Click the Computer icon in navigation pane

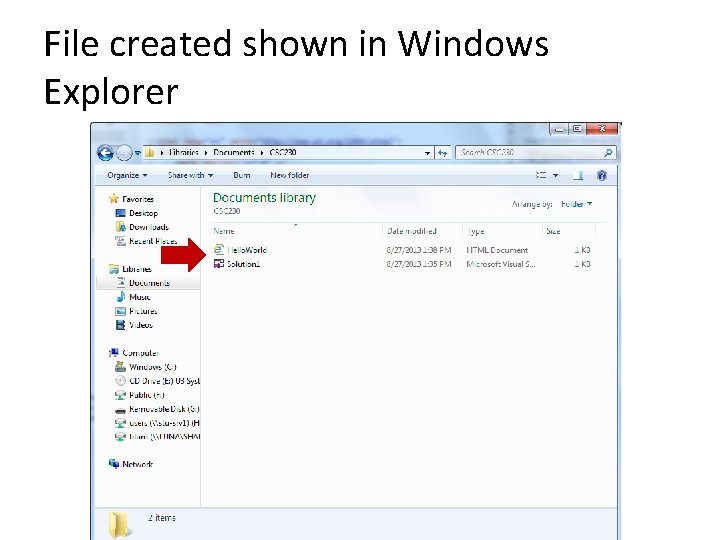113,353
